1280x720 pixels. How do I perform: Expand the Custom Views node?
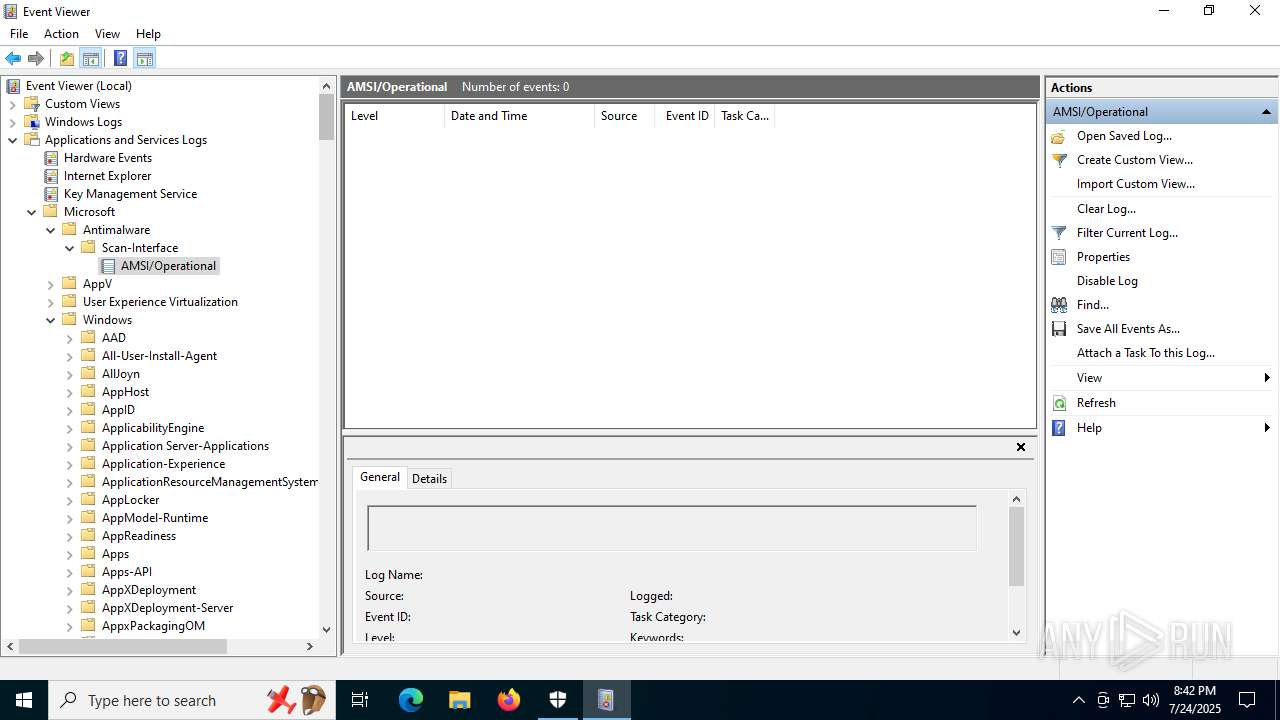[x=13, y=104]
